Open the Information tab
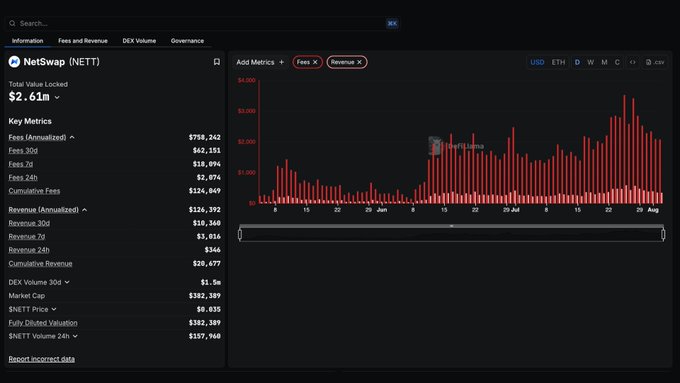The width and height of the screenshot is (680, 383). pyautogui.click(x=27, y=41)
